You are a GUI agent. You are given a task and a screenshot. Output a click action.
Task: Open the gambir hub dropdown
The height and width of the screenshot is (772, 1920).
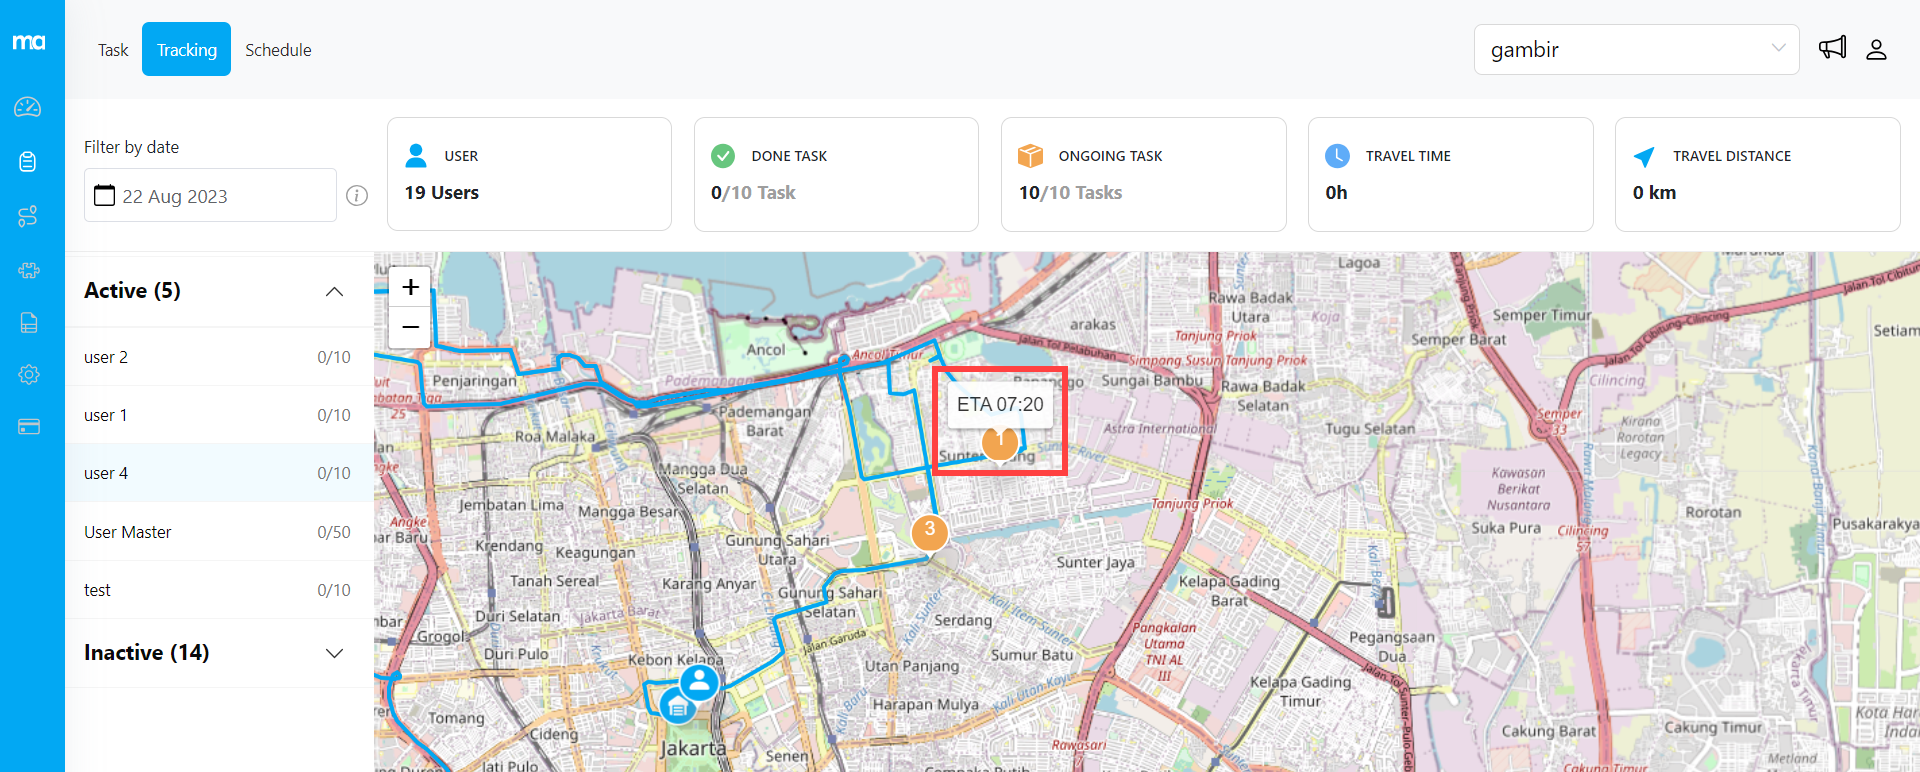tap(1636, 49)
